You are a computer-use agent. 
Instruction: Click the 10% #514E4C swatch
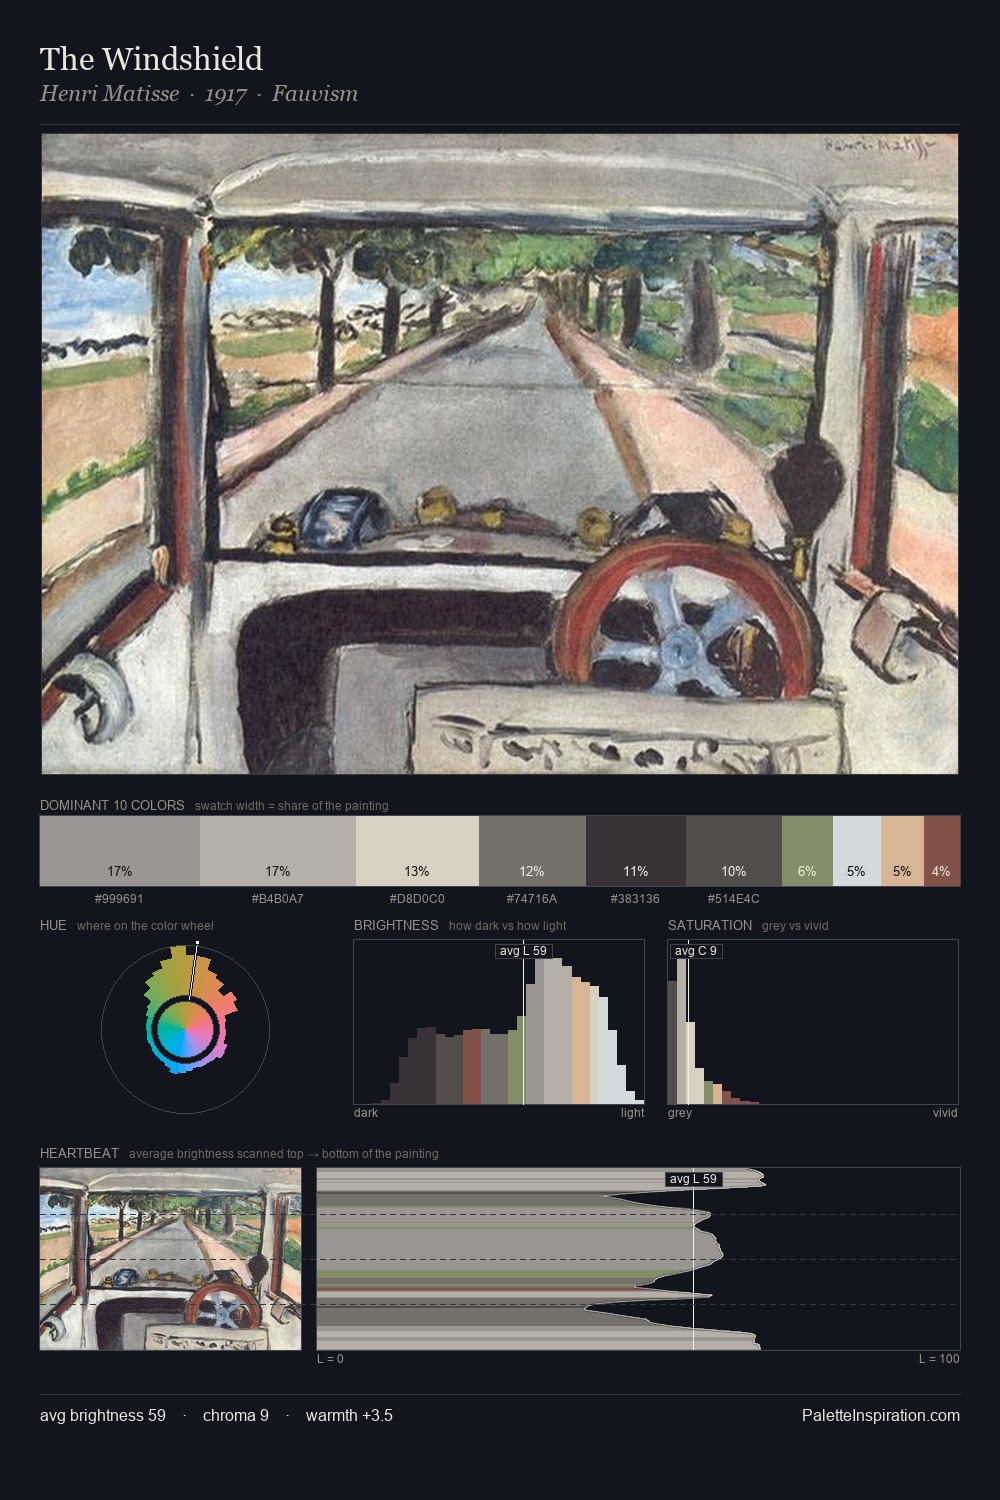(x=734, y=851)
